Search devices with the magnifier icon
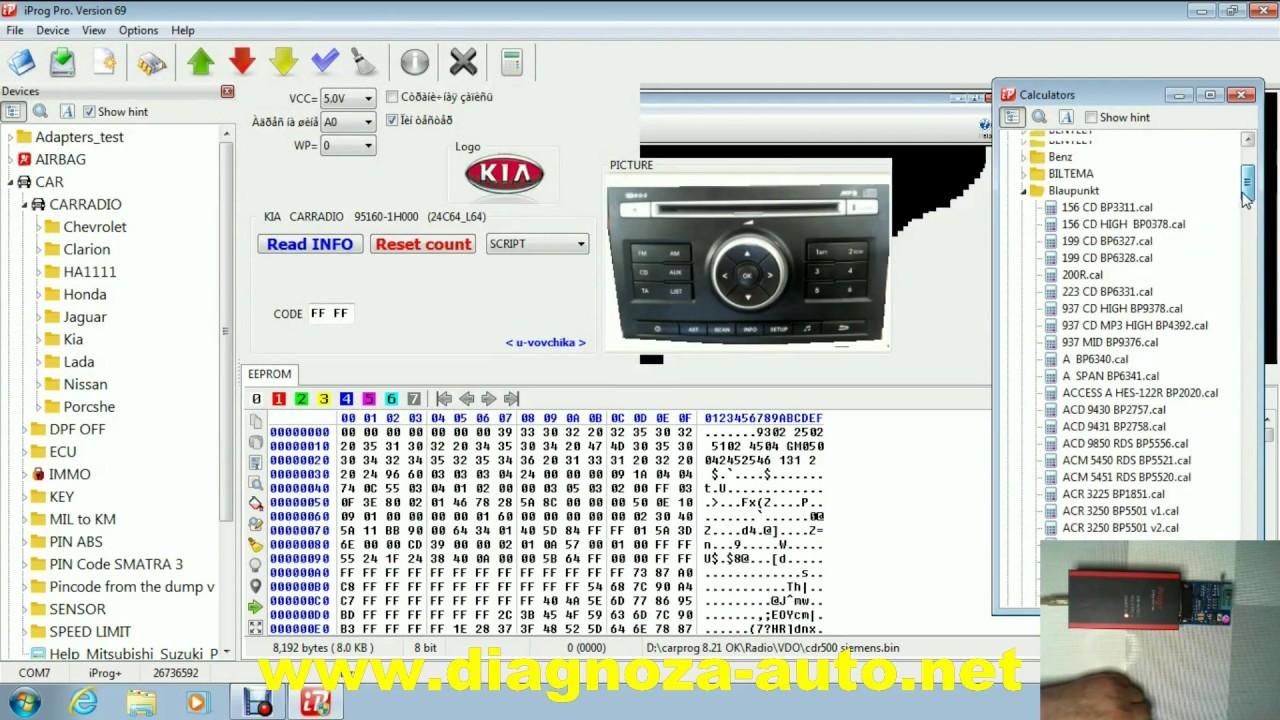Image resolution: width=1280 pixels, height=720 pixels. (x=40, y=112)
